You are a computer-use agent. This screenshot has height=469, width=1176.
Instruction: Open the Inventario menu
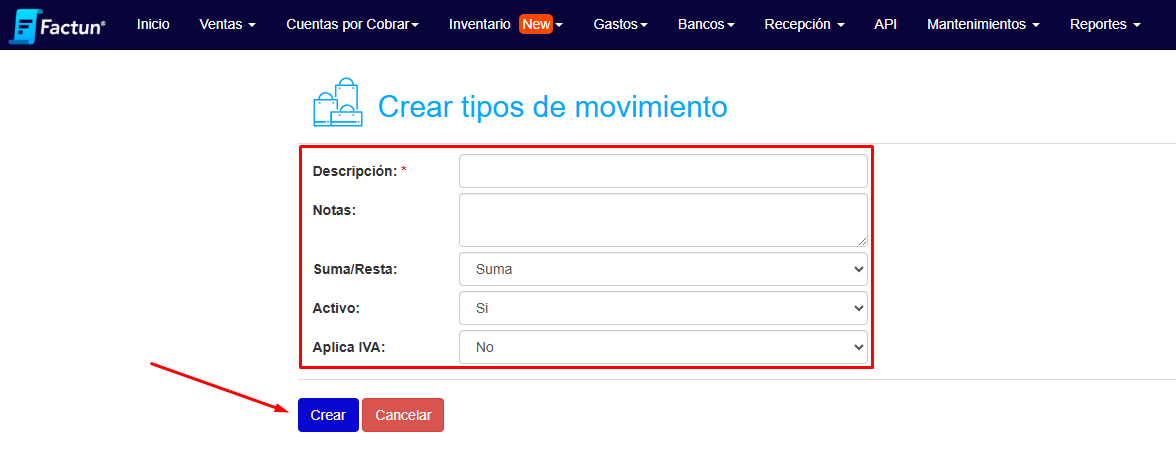pos(506,25)
